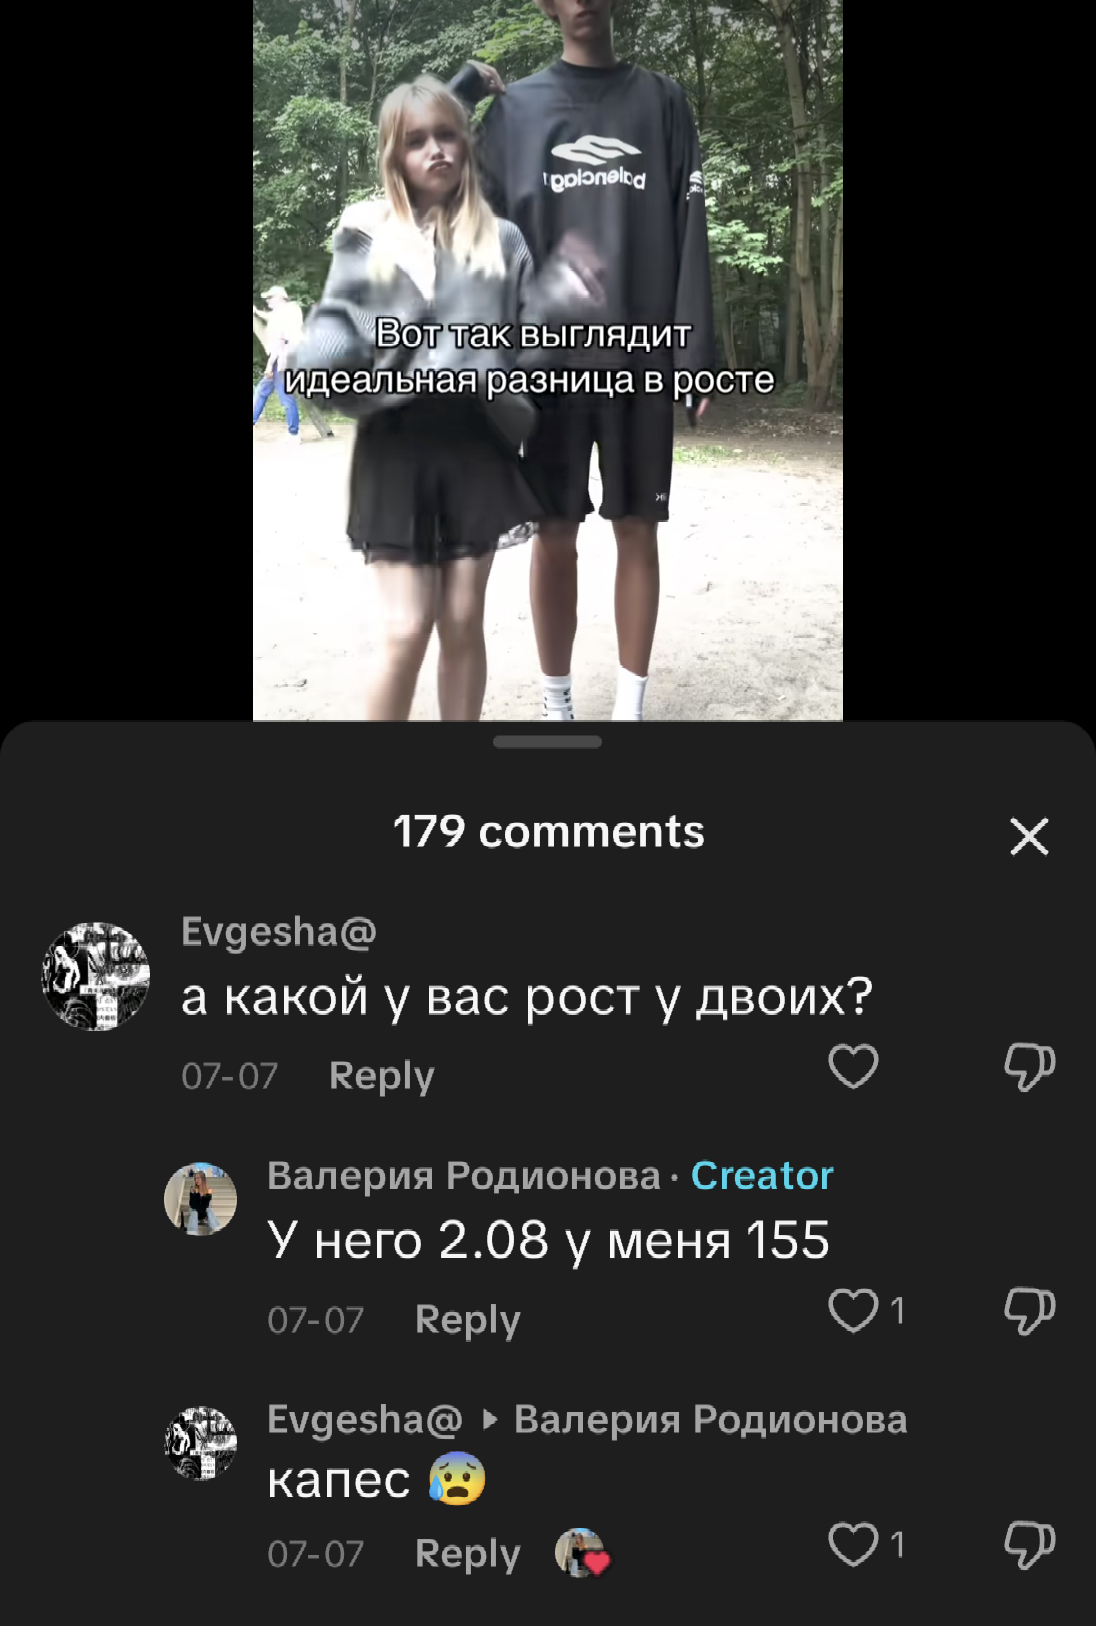Open Валерия Родионова creator avatar
This screenshot has height=1626, width=1096.
200,1199
